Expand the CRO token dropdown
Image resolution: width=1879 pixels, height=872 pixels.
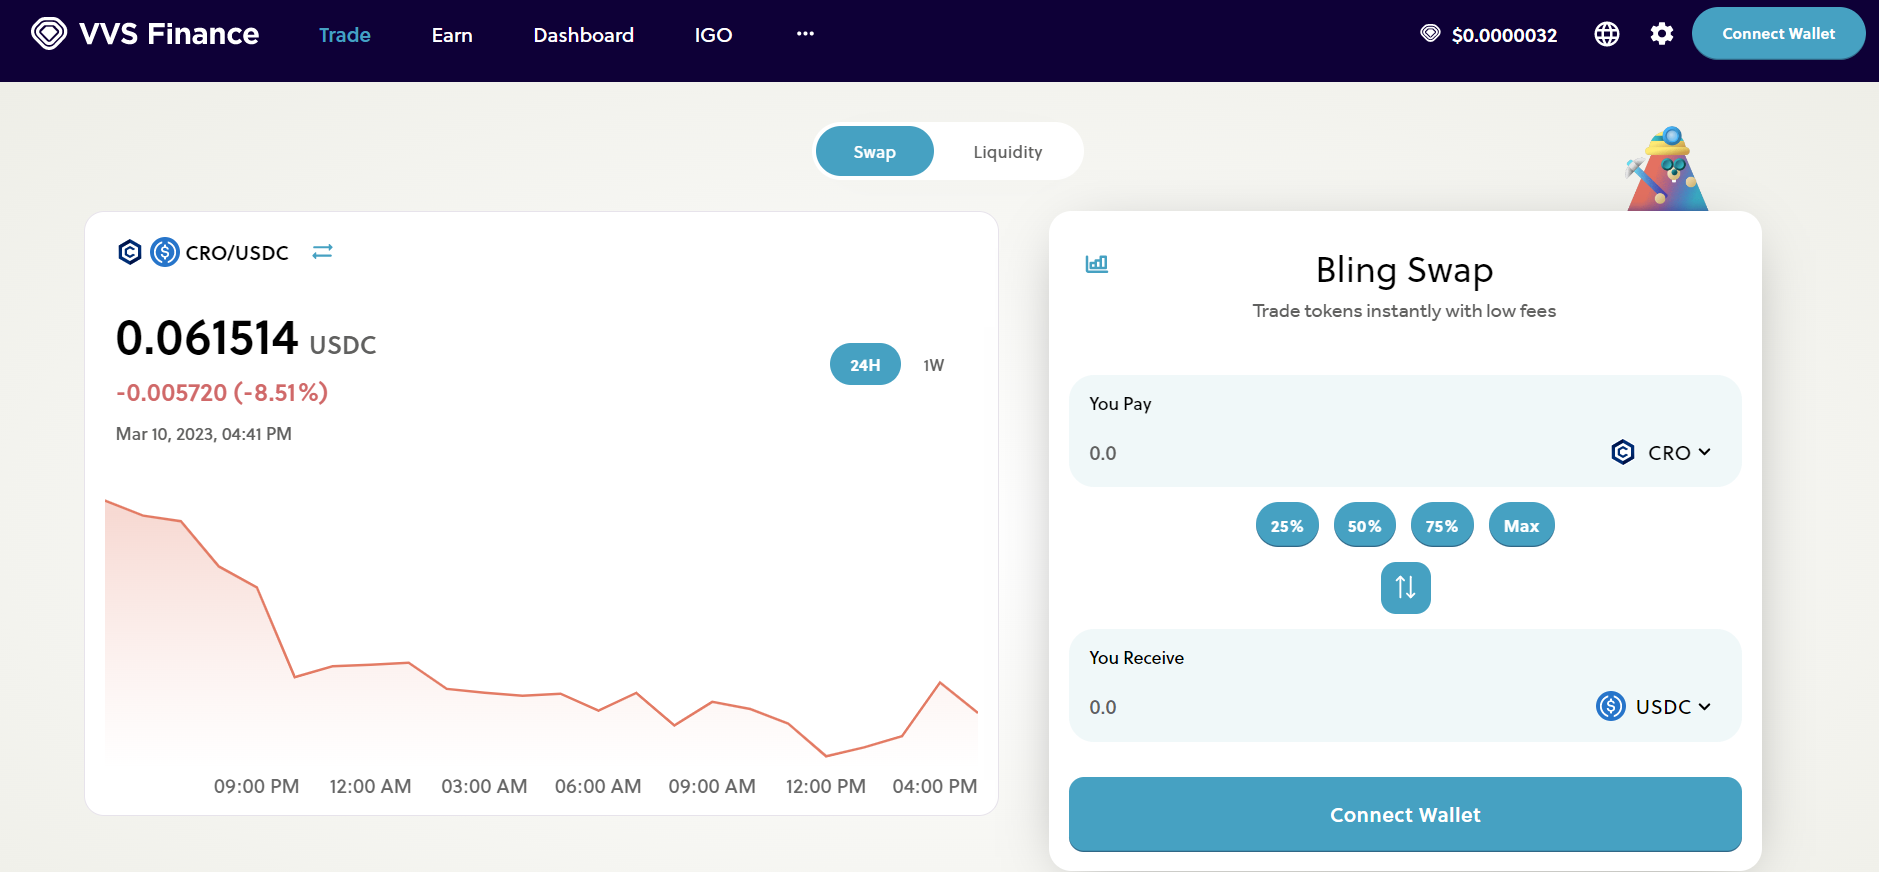(x=1661, y=452)
